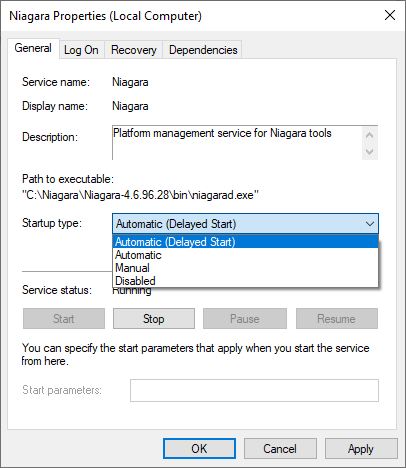Click the Niagara display name value
Viewport: 406px width, 468px height.
click(130, 106)
